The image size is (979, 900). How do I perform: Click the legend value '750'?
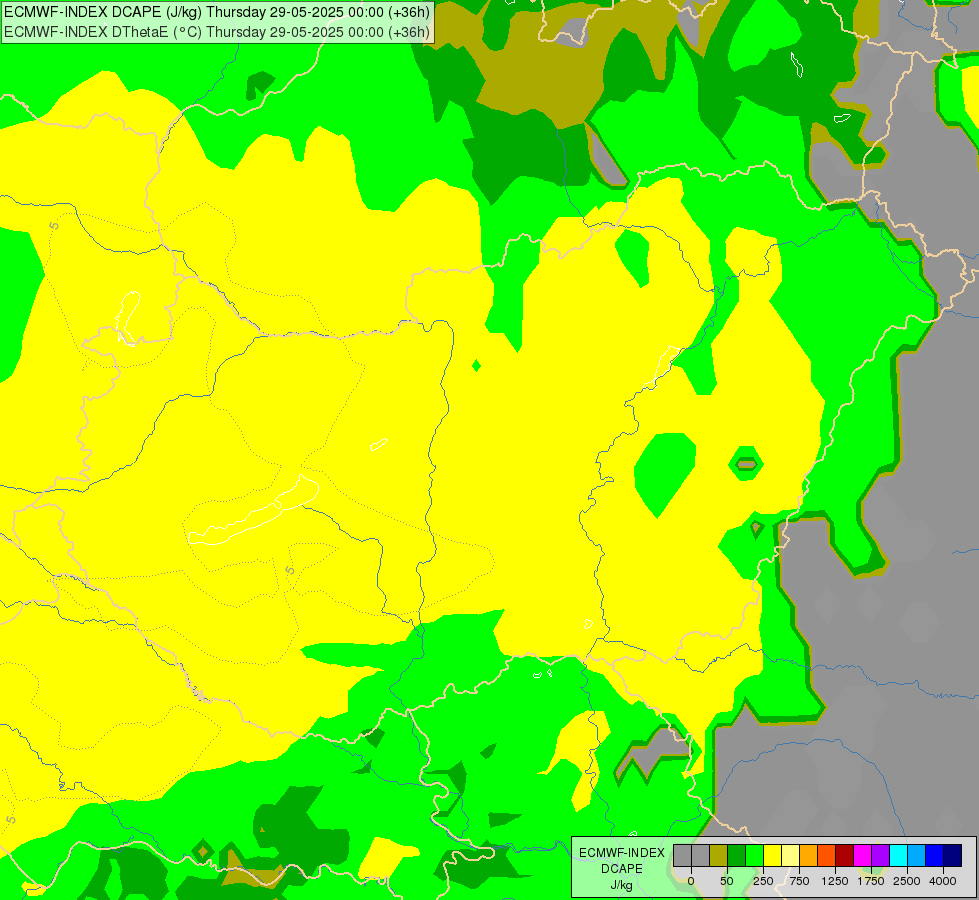[799, 881]
